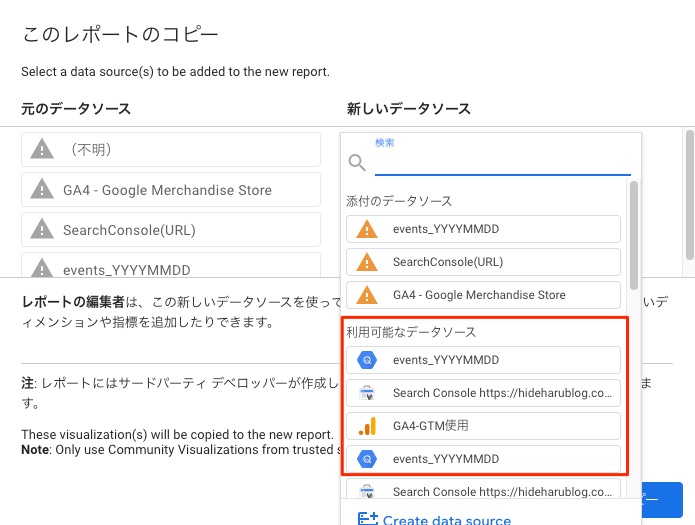Click the blue copy report button
The image size is (695, 525).
point(662,500)
